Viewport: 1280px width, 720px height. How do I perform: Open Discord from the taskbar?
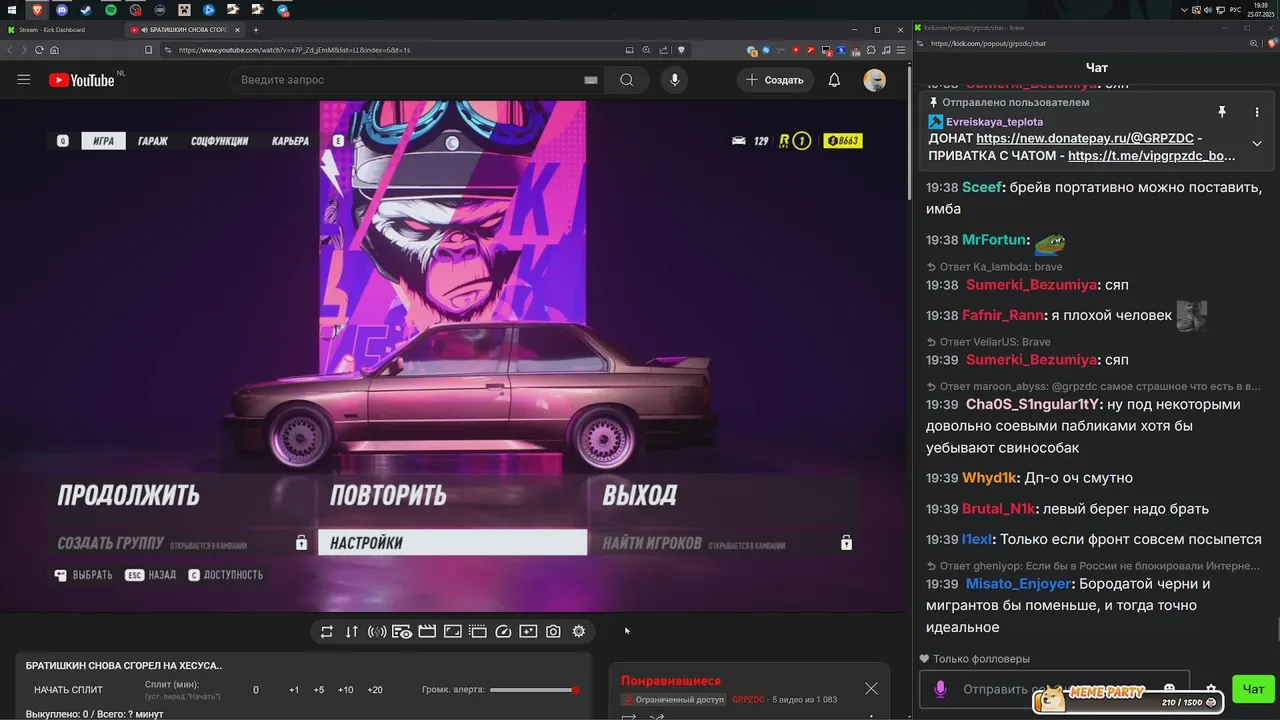coord(61,10)
